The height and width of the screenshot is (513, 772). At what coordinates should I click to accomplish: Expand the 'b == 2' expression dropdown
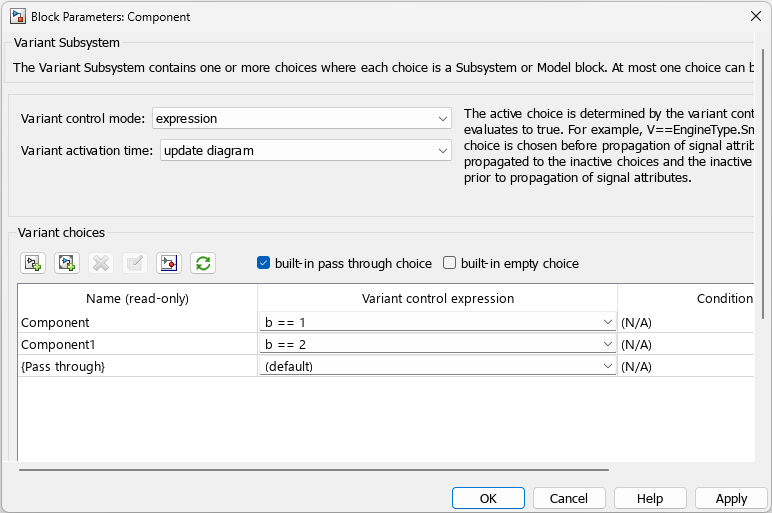(x=607, y=344)
